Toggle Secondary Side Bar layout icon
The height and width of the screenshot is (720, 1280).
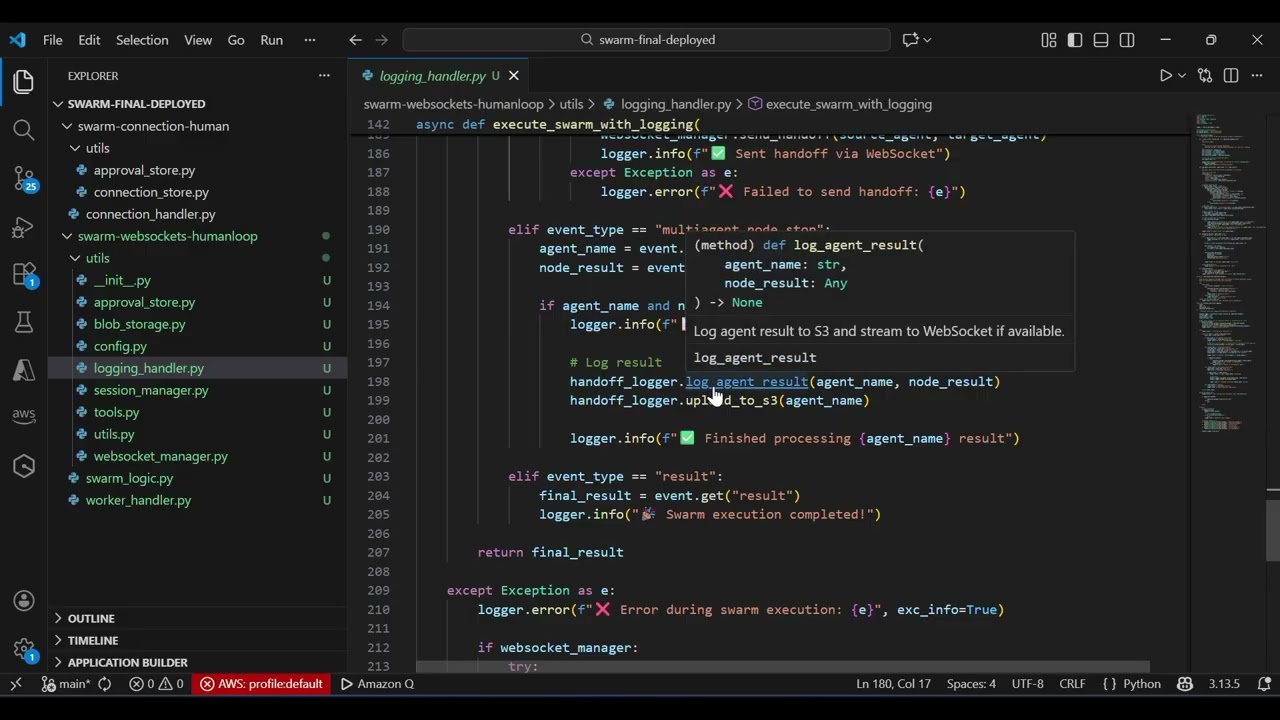(x=1127, y=40)
